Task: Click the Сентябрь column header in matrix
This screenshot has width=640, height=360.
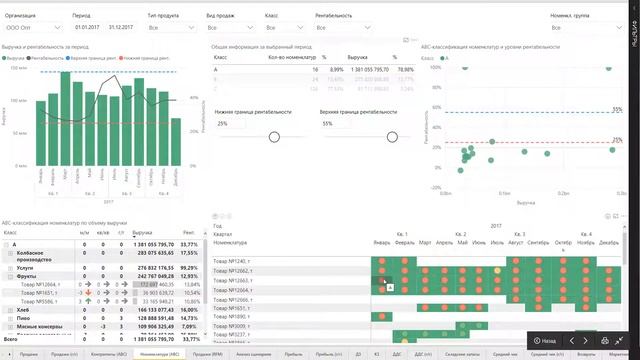Action: (538, 243)
